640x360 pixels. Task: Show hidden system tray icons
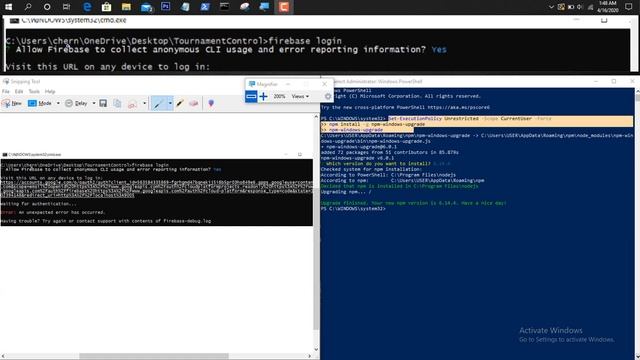(551, 7)
